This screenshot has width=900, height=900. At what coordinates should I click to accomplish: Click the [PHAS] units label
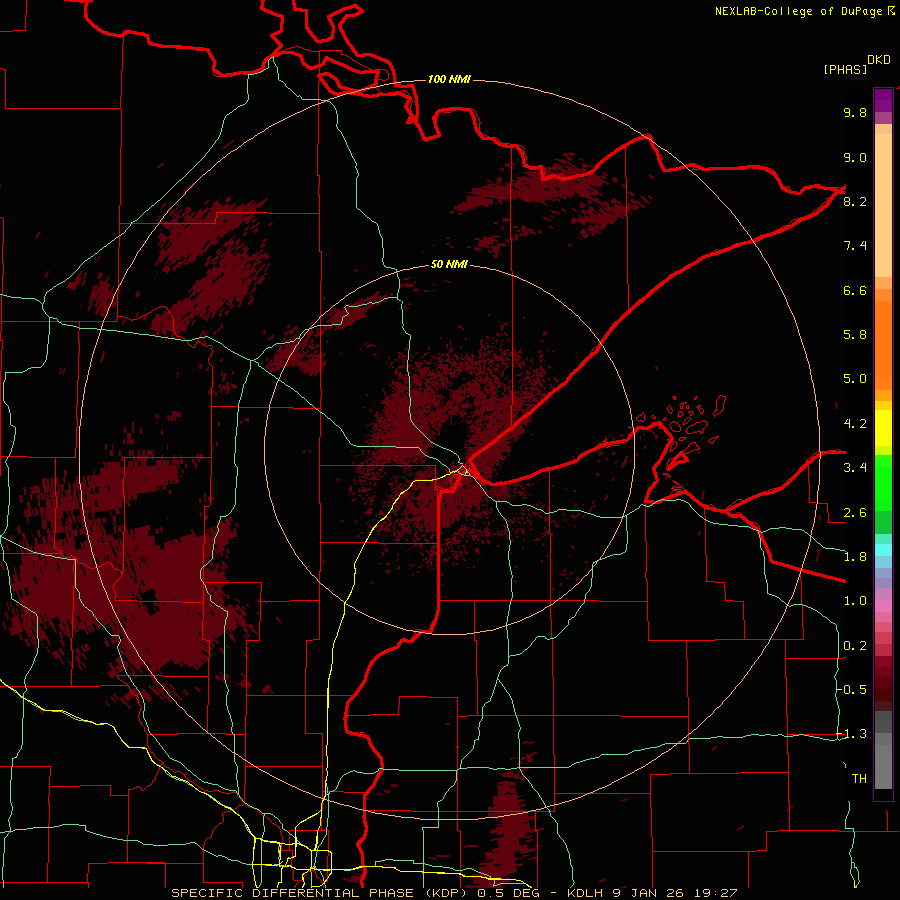[845, 70]
